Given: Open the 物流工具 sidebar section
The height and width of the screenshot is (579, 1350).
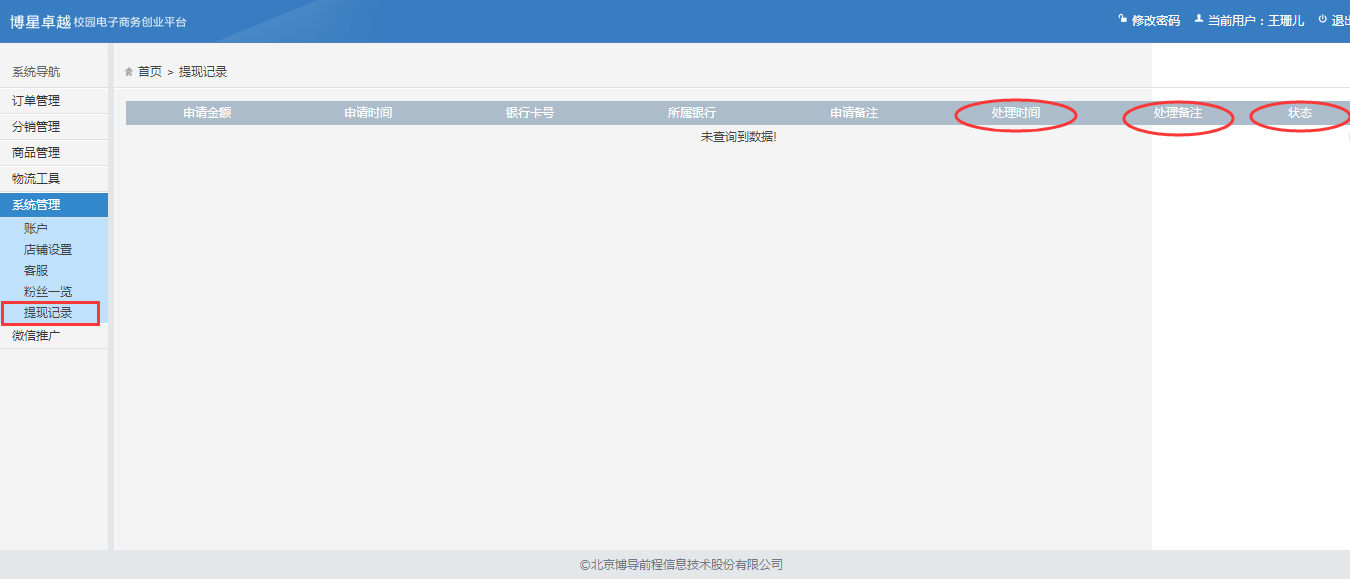Looking at the screenshot, I should pyautogui.click(x=36, y=179).
